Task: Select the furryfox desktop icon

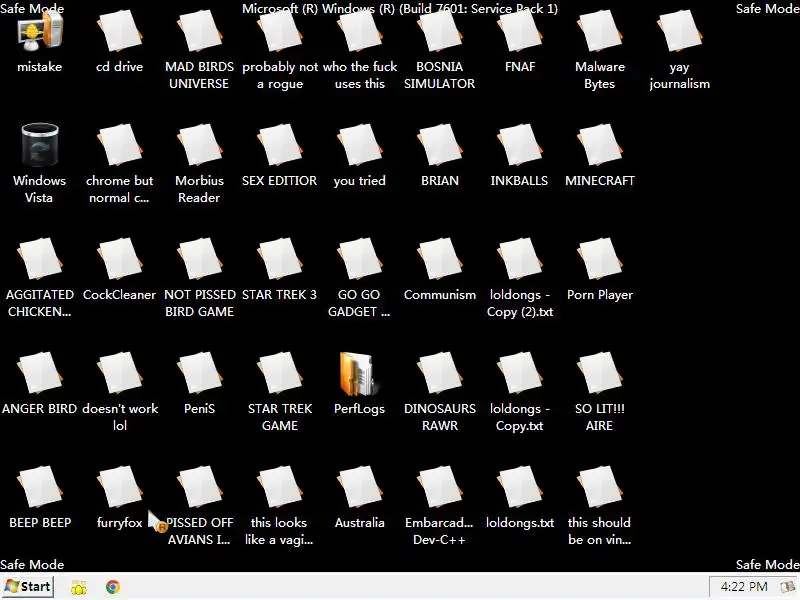Action: click(119, 487)
